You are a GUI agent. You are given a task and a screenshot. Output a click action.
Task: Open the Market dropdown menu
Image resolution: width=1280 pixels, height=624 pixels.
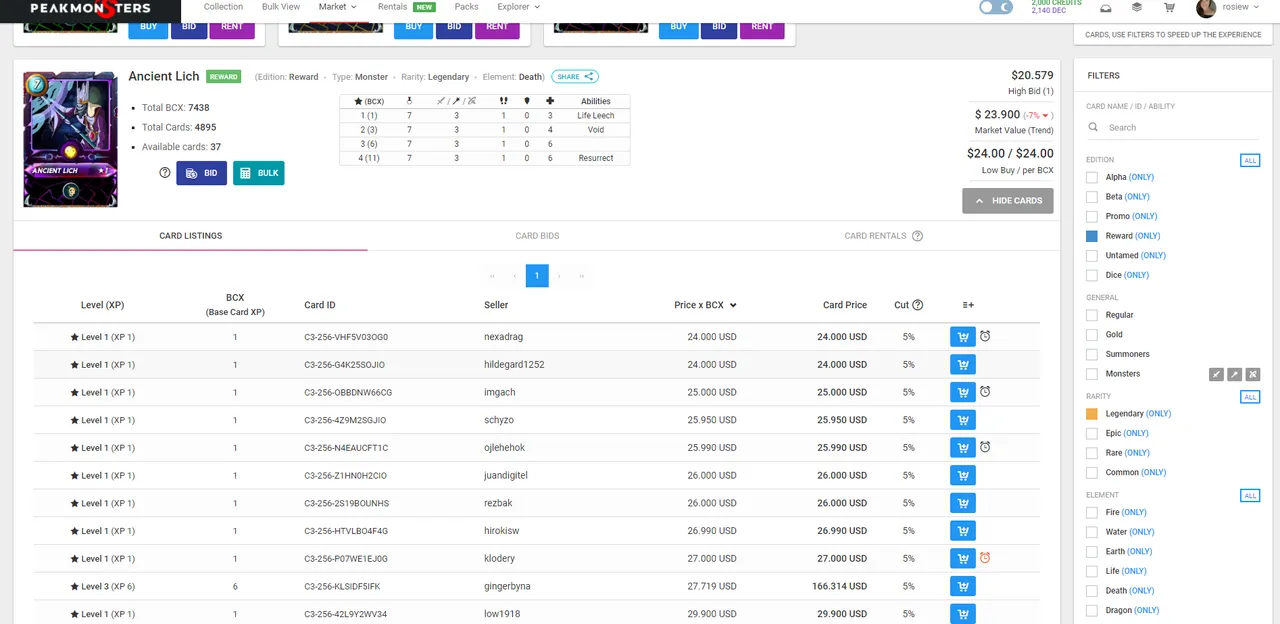pyautogui.click(x=337, y=7)
